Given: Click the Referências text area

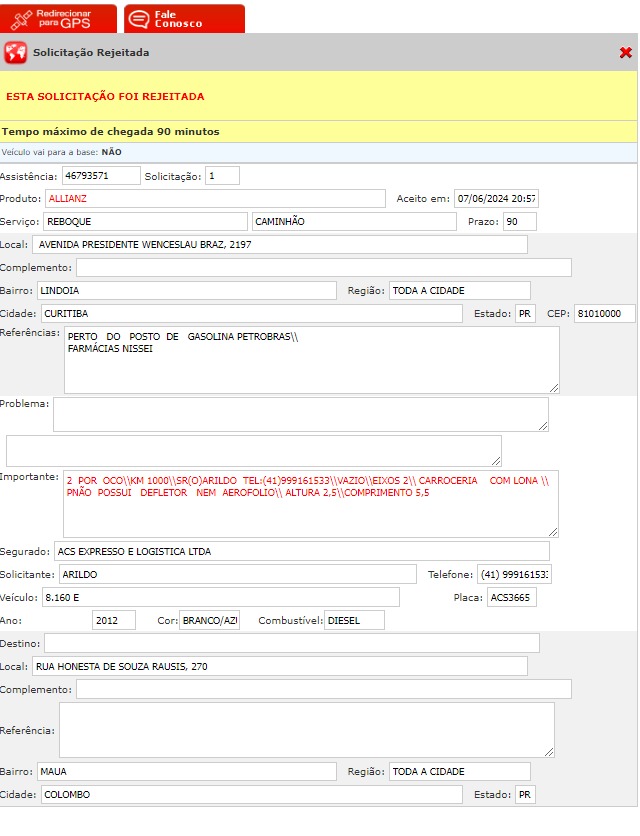Looking at the screenshot, I should point(311,359).
